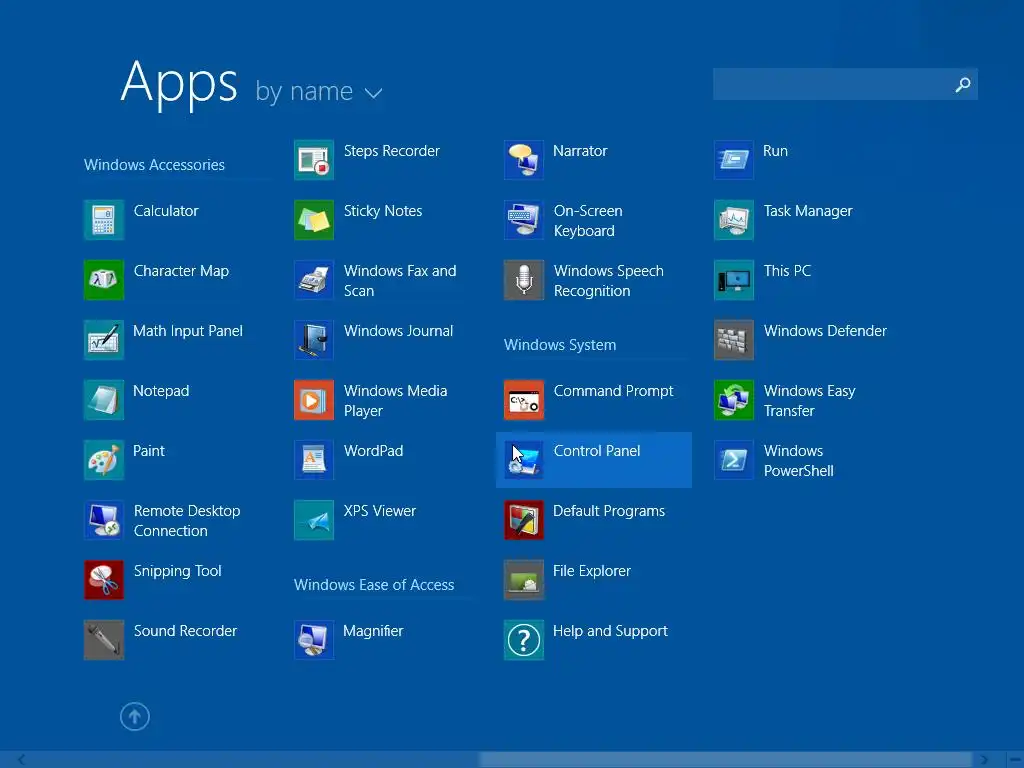Click the 'File Explorer' label text

point(592,571)
